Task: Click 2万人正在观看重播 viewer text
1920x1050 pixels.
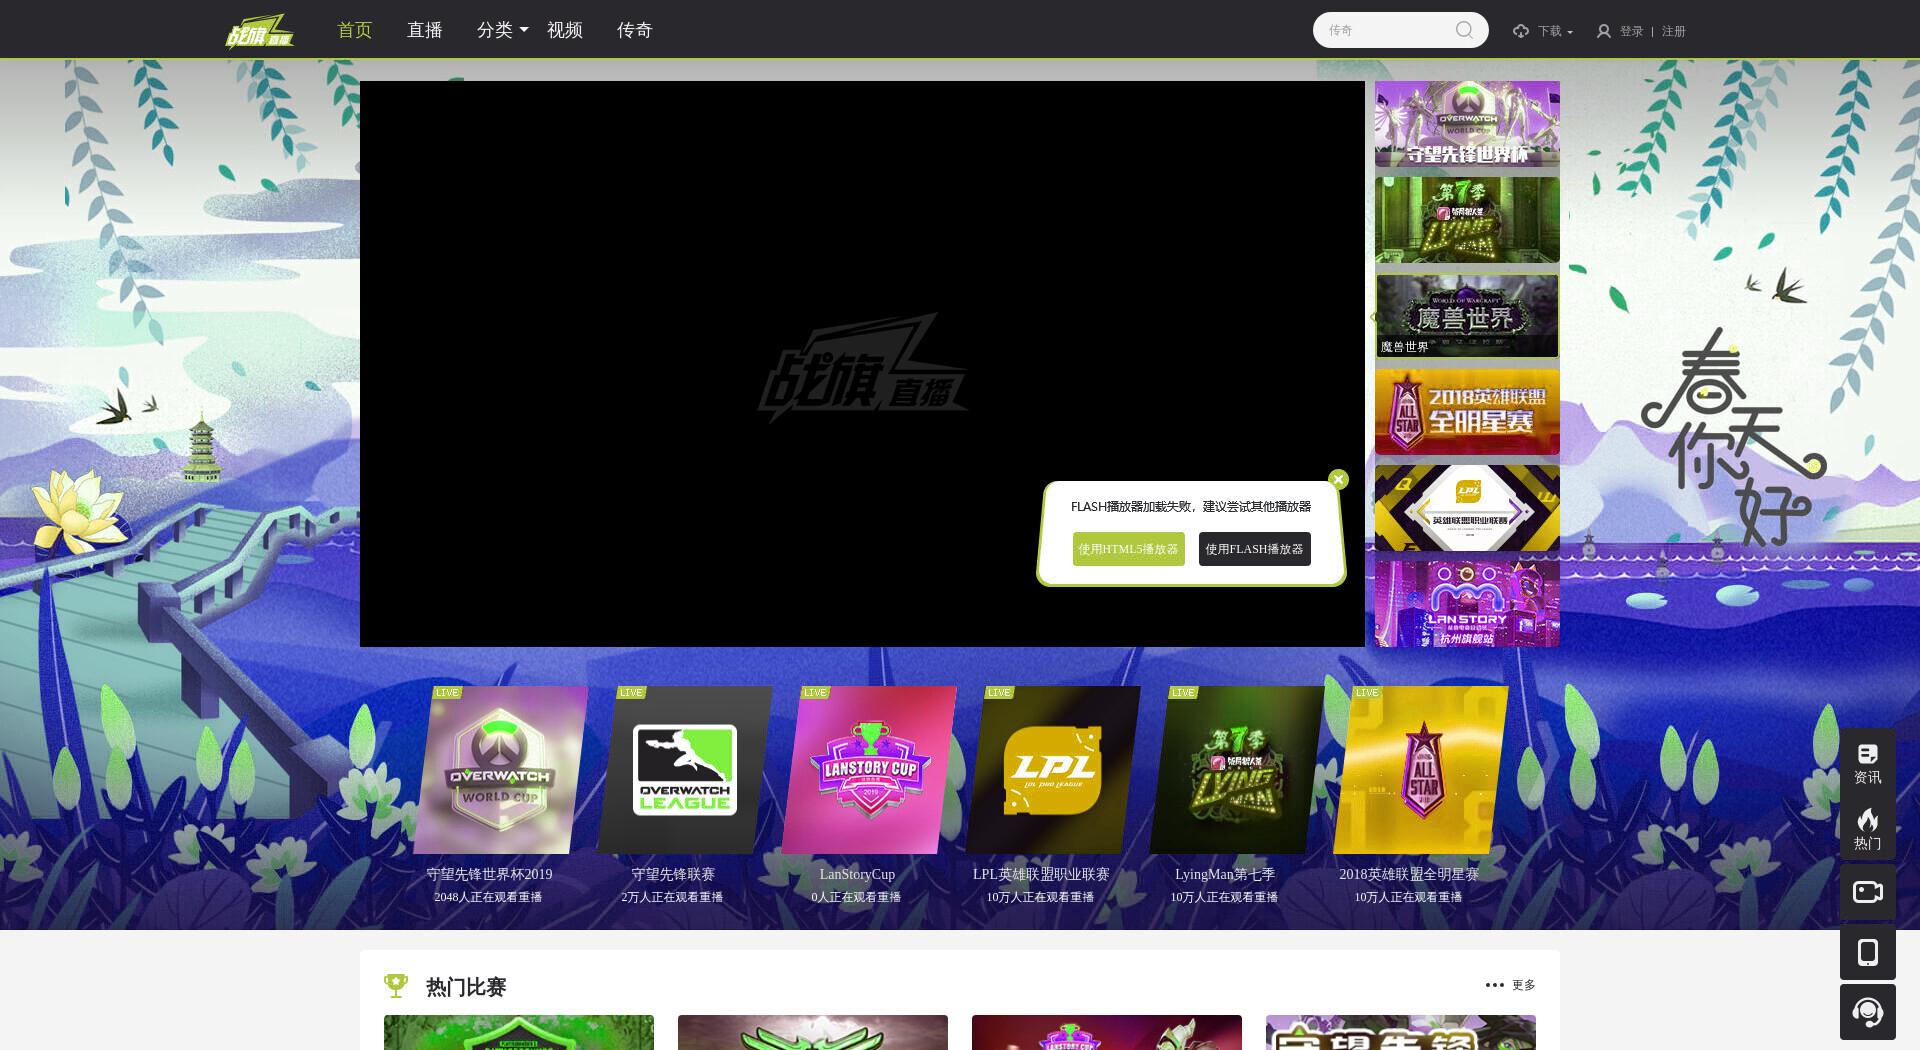Action: (x=672, y=897)
